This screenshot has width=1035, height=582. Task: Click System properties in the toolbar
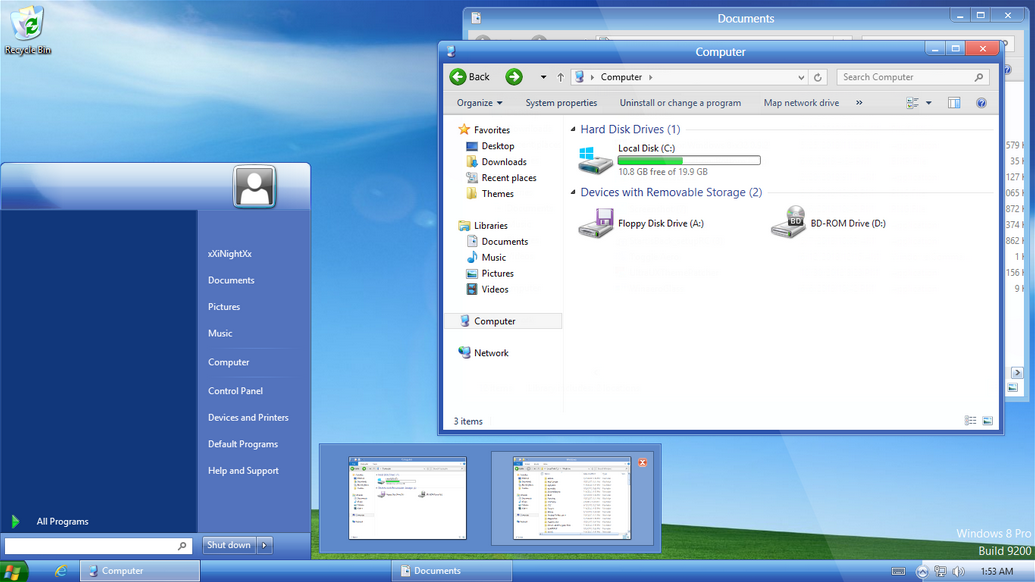click(x=561, y=103)
